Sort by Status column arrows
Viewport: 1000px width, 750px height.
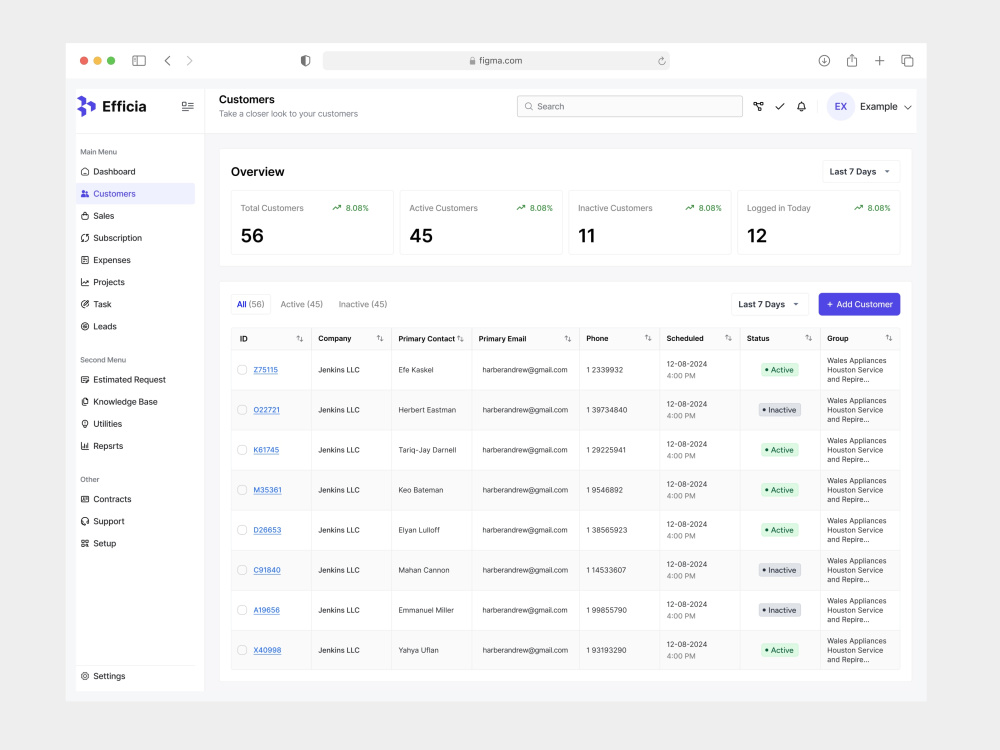pos(809,338)
